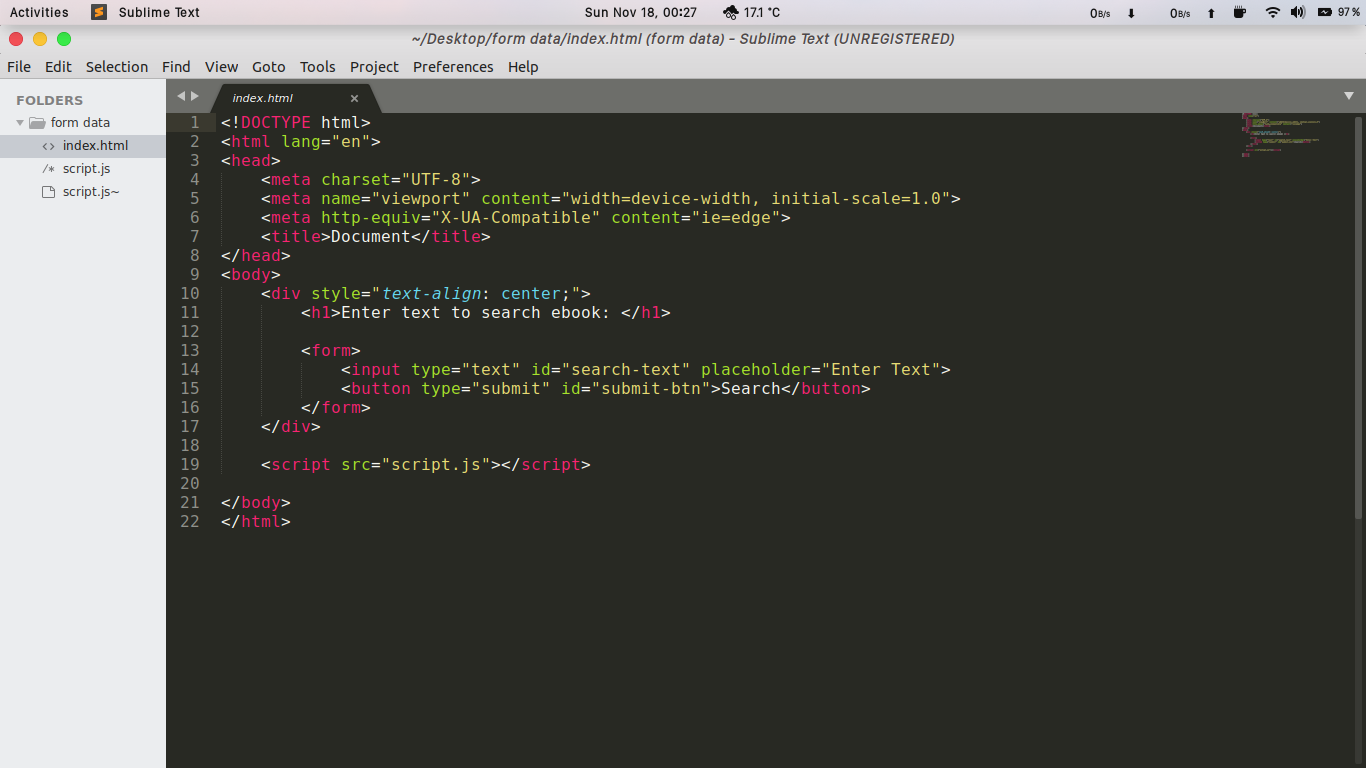The height and width of the screenshot is (768, 1366).
Task: Open the battery status indicator
Action: 1339,12
